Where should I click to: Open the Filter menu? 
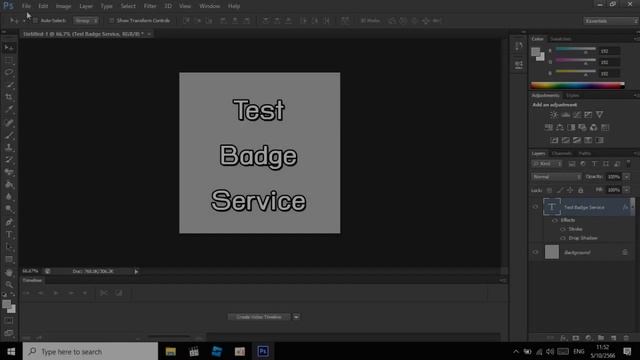150,6
